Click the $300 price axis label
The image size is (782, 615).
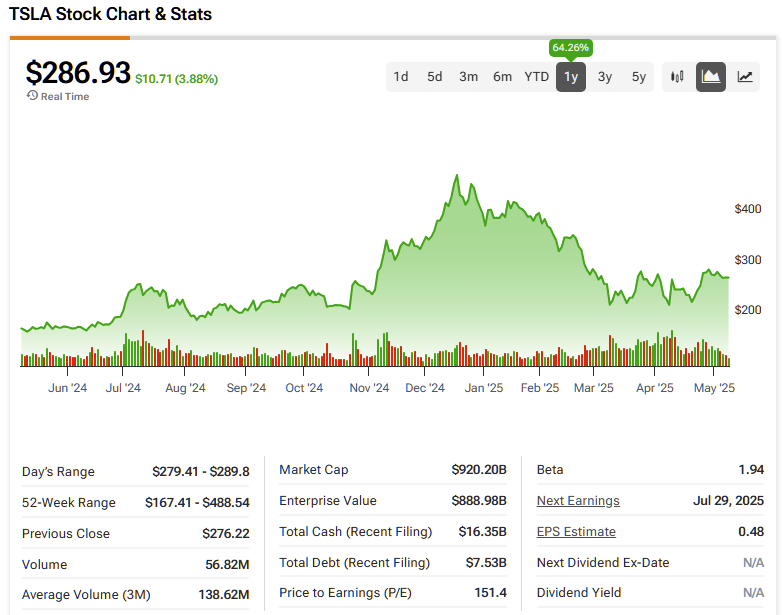[x=748, y=259]
